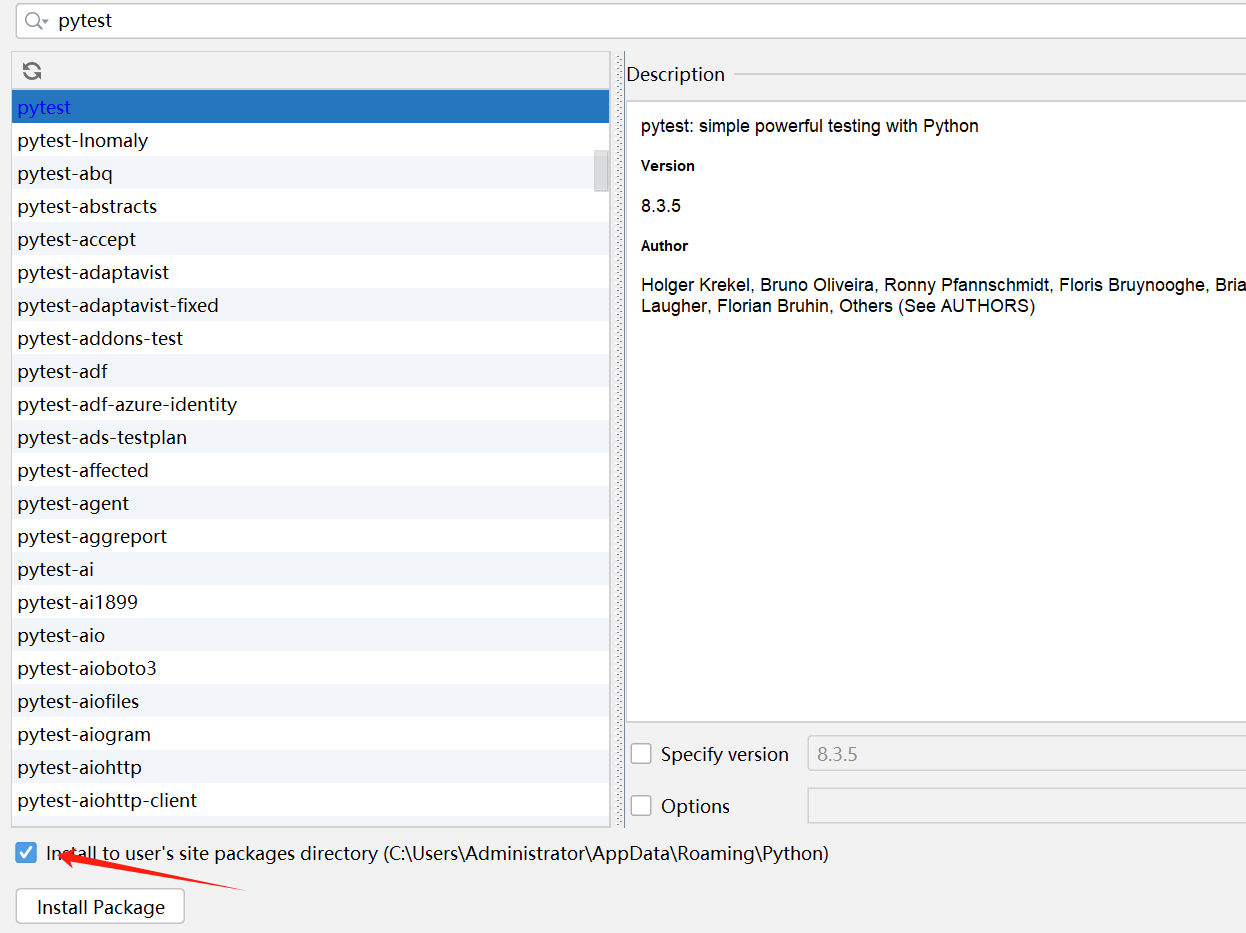Select pytest-accept in the list
The width and height of the screenshot is (1246, 933).
(x=310, y=239)
